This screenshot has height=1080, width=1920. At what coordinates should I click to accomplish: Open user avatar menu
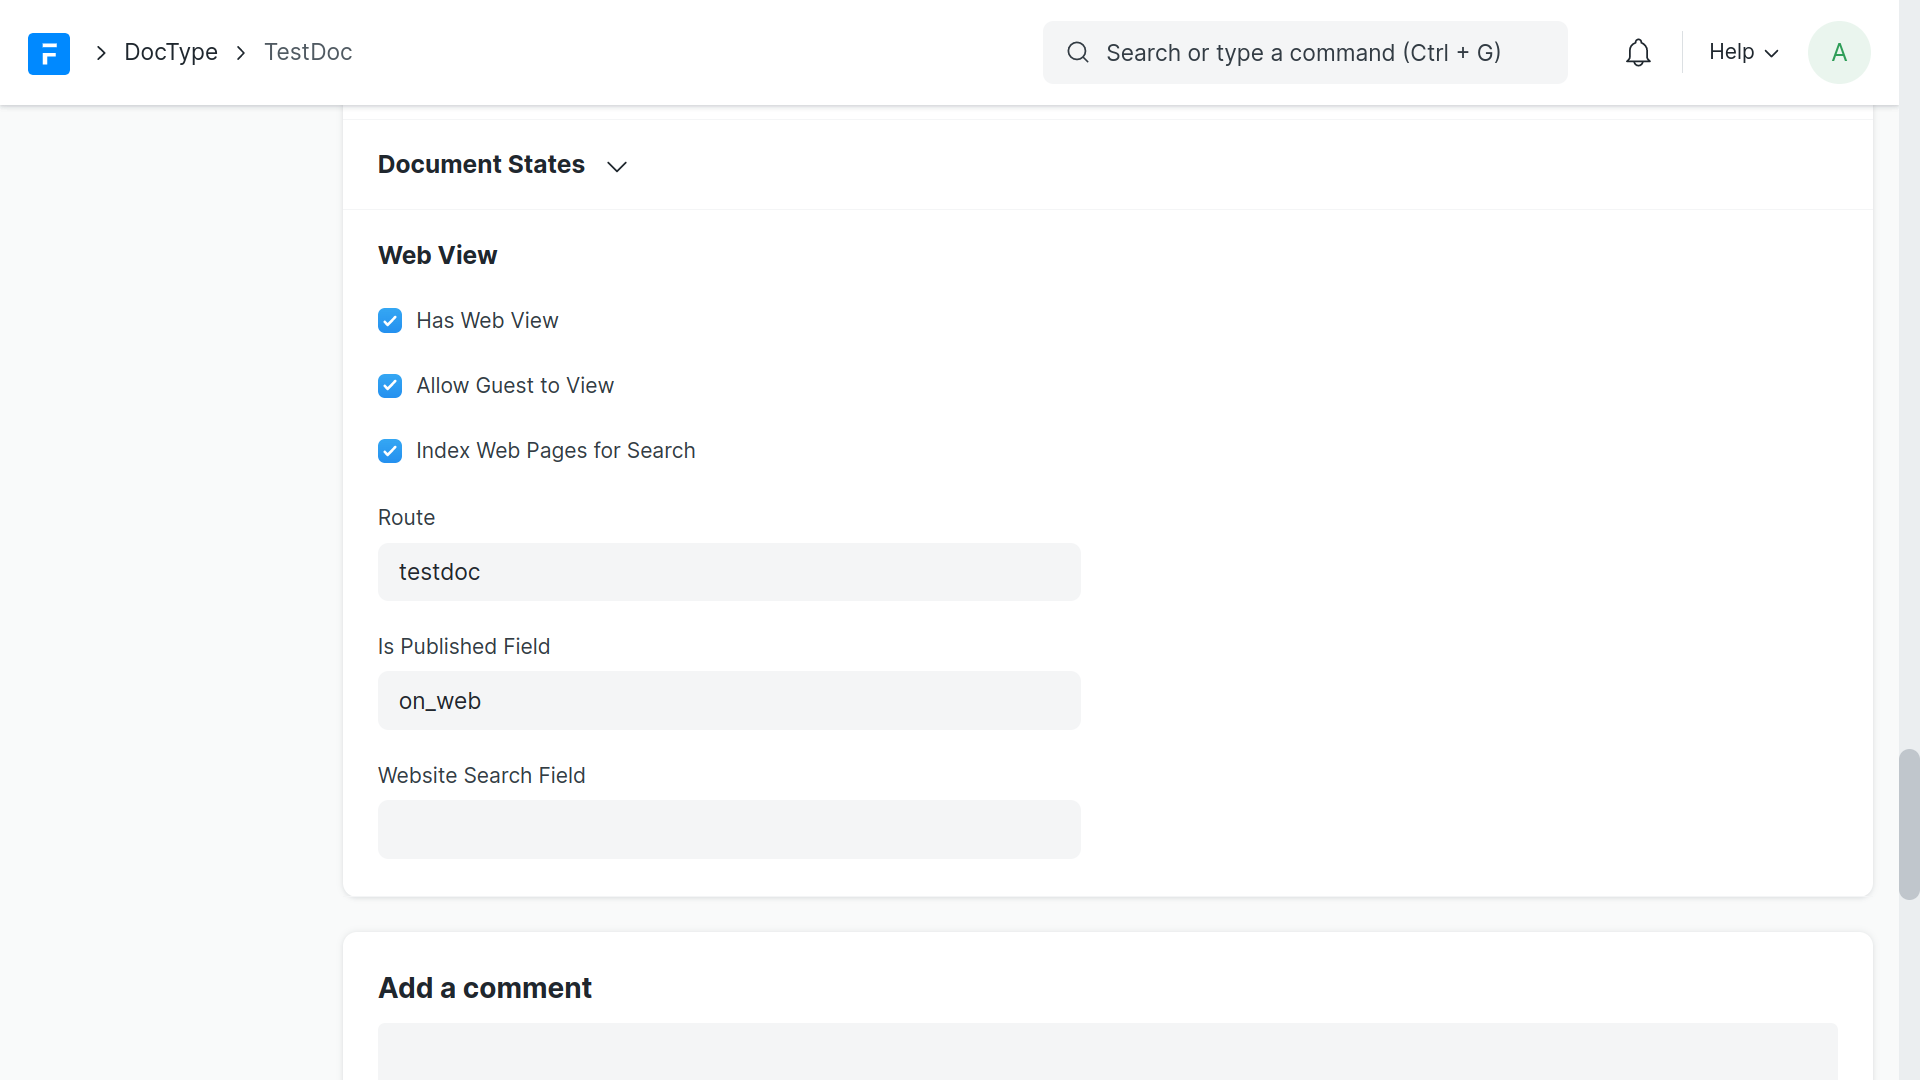click(x=1838, y=53)
